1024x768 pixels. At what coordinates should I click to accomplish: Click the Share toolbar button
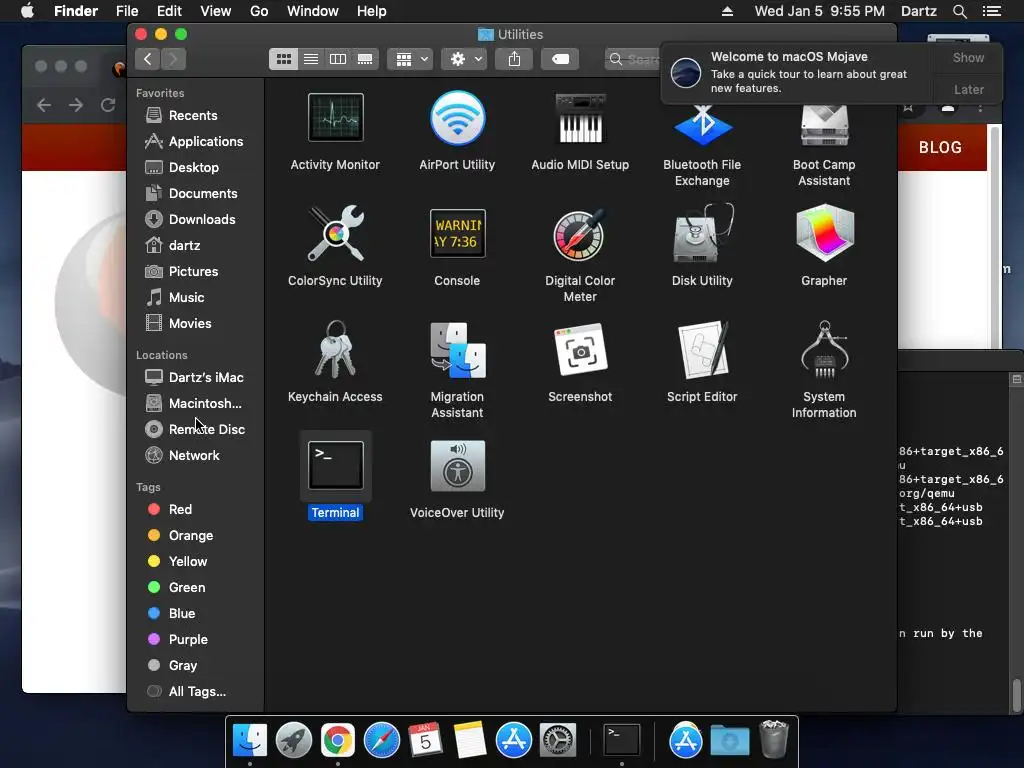tap(515, 59)
